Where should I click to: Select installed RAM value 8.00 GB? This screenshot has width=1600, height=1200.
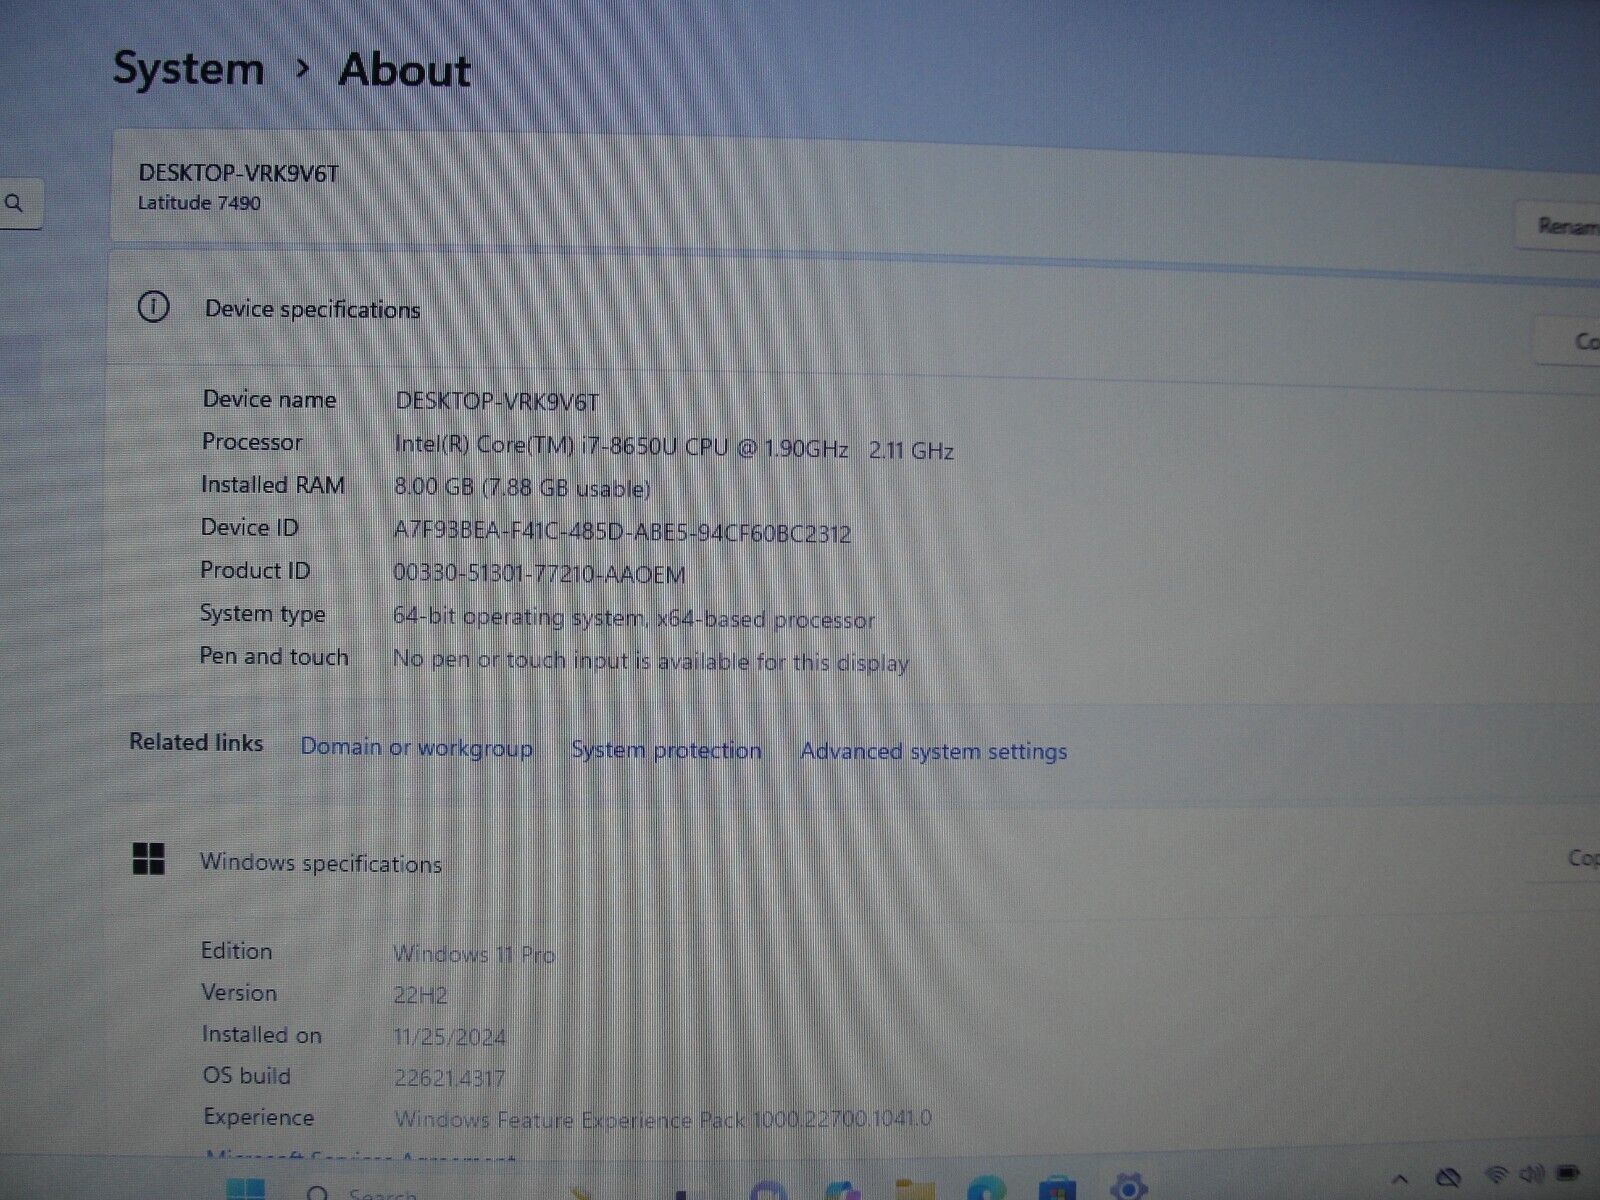pyautogui.click(x=522, y=489)
